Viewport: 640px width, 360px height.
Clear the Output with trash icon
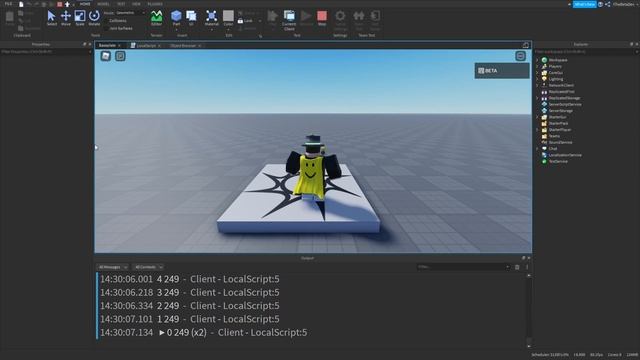tap(517, 267)
